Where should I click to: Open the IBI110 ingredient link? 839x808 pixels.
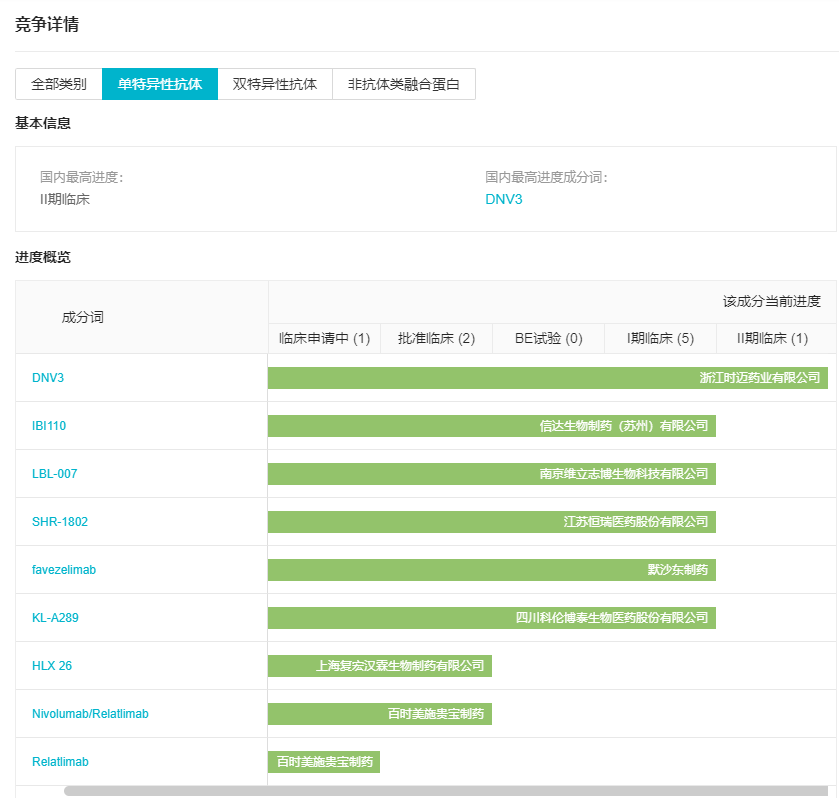pos(49,426)
